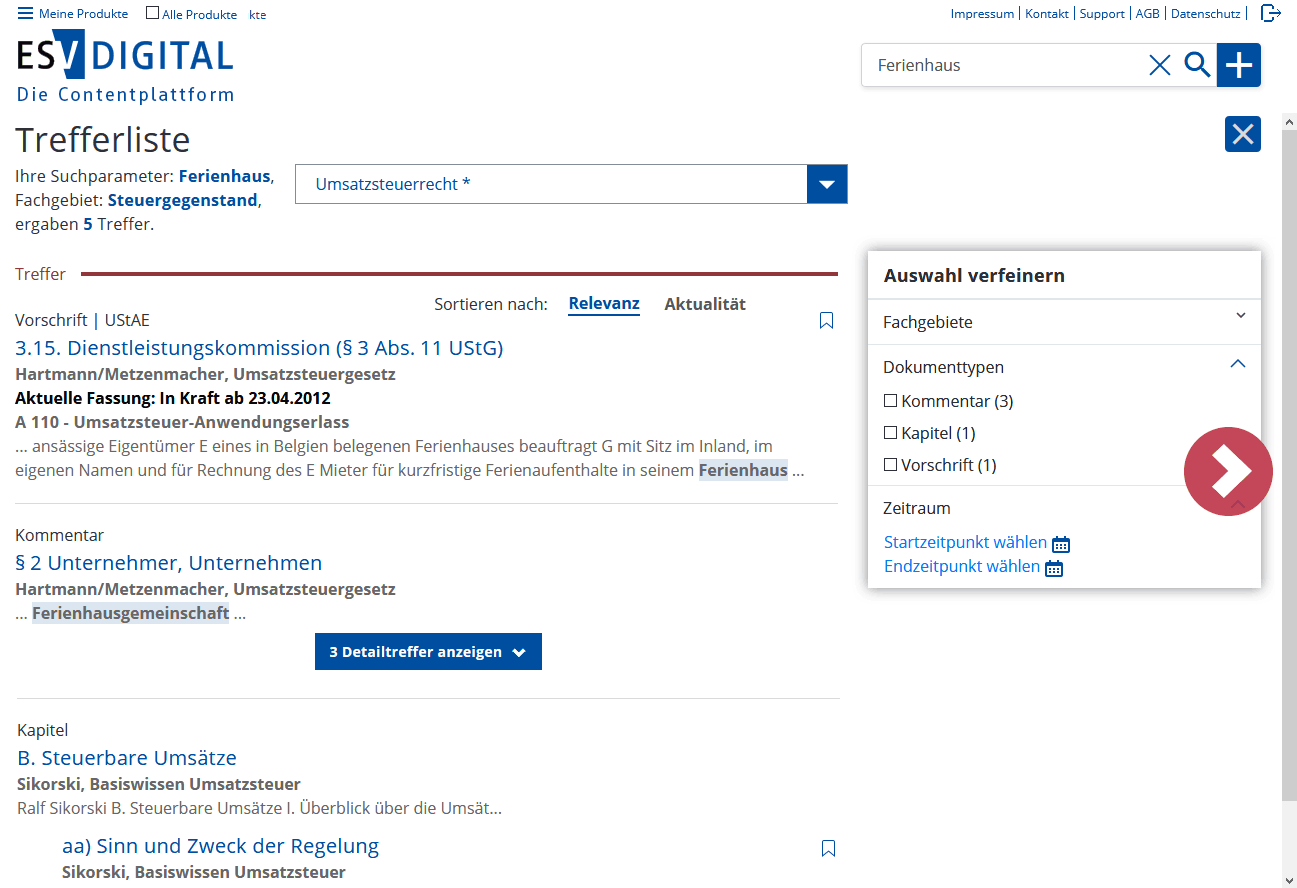Click Endzeitpunkt wählen link

(x=962, y=566)
